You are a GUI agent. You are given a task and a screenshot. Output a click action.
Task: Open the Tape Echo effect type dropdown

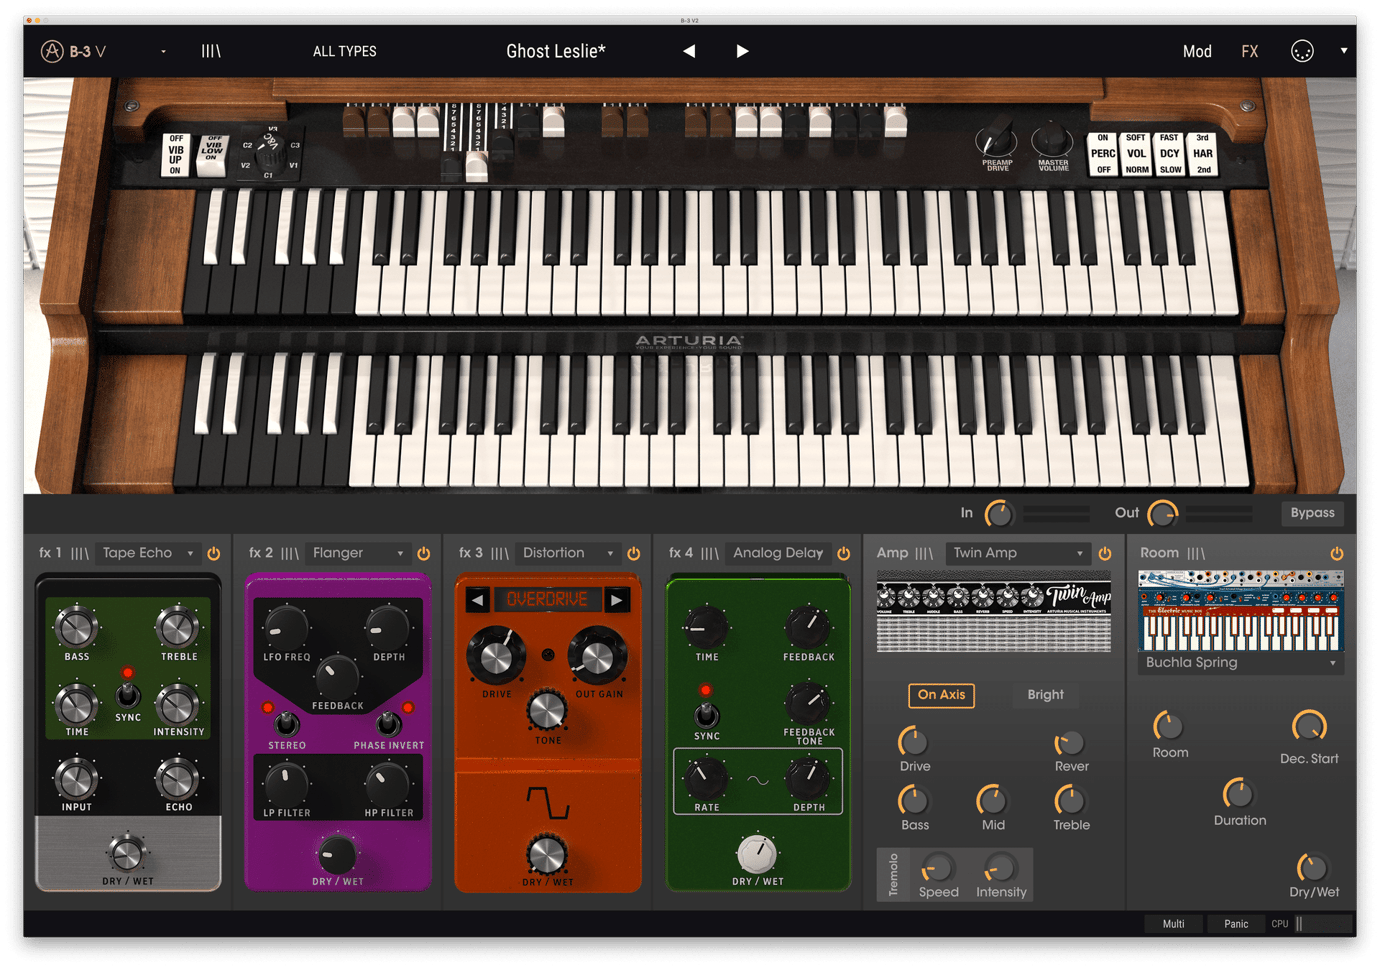coord(148,553)
